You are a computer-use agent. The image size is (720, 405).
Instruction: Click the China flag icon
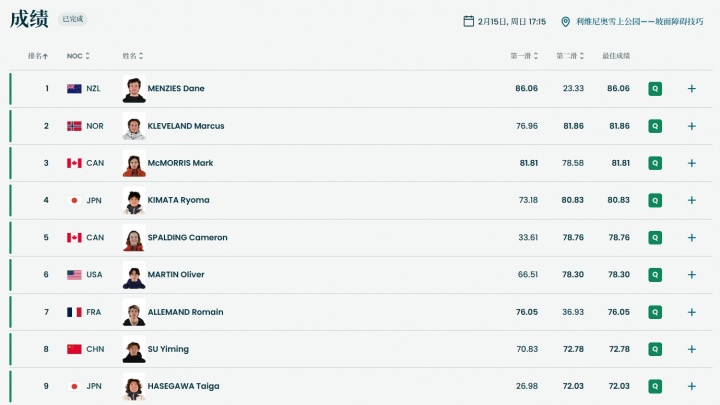74,349
